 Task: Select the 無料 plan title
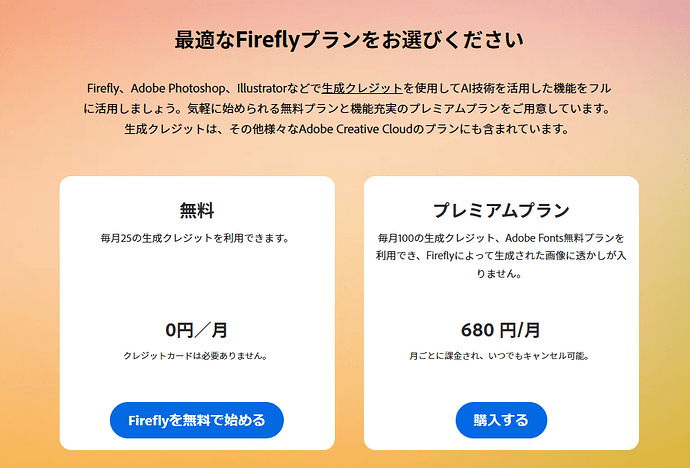tap(197, 210)
